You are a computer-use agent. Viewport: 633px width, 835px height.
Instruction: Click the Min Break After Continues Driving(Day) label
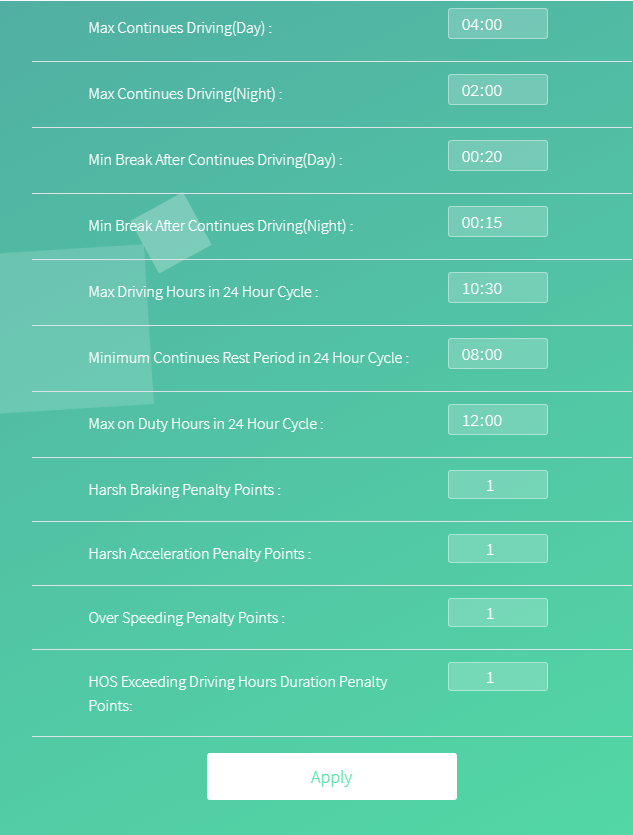tap(215, 160)
